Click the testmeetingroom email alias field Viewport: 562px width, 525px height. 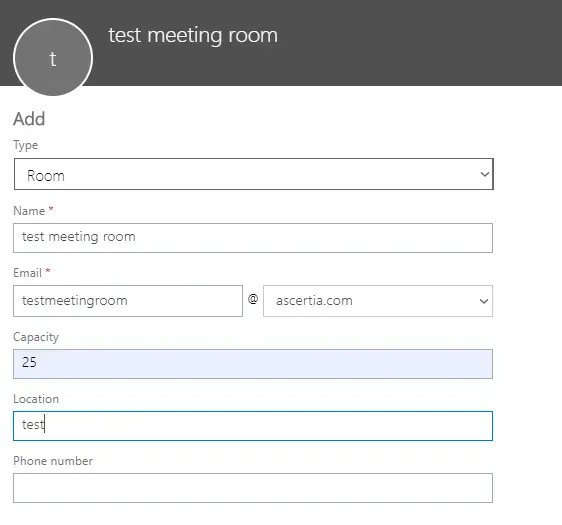pos(128,301)
